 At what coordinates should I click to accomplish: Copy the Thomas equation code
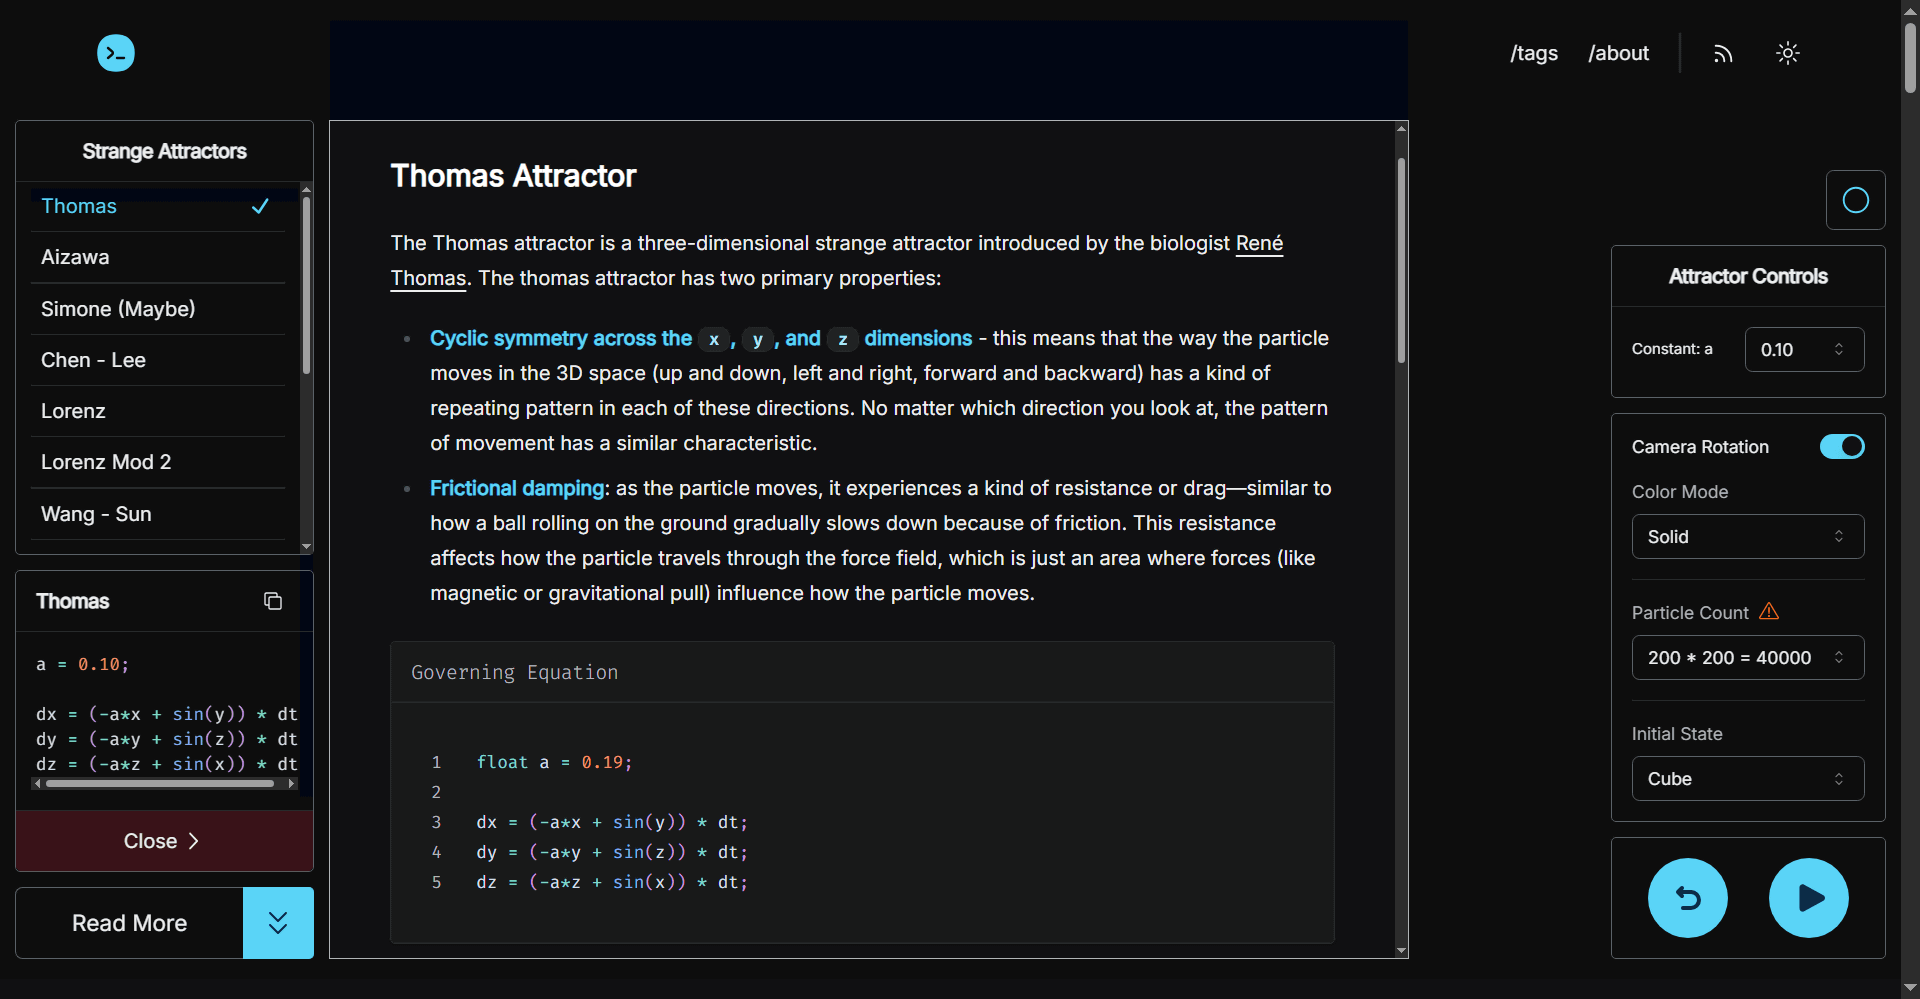point(272,601)
